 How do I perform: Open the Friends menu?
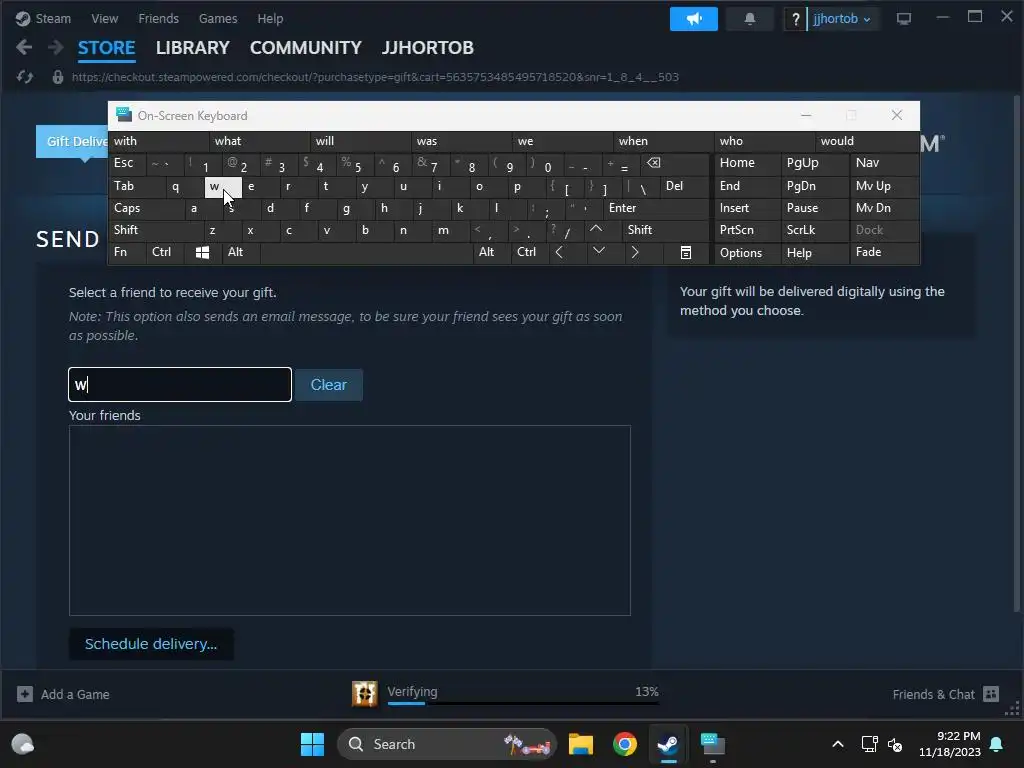click(x=158, y=18)
